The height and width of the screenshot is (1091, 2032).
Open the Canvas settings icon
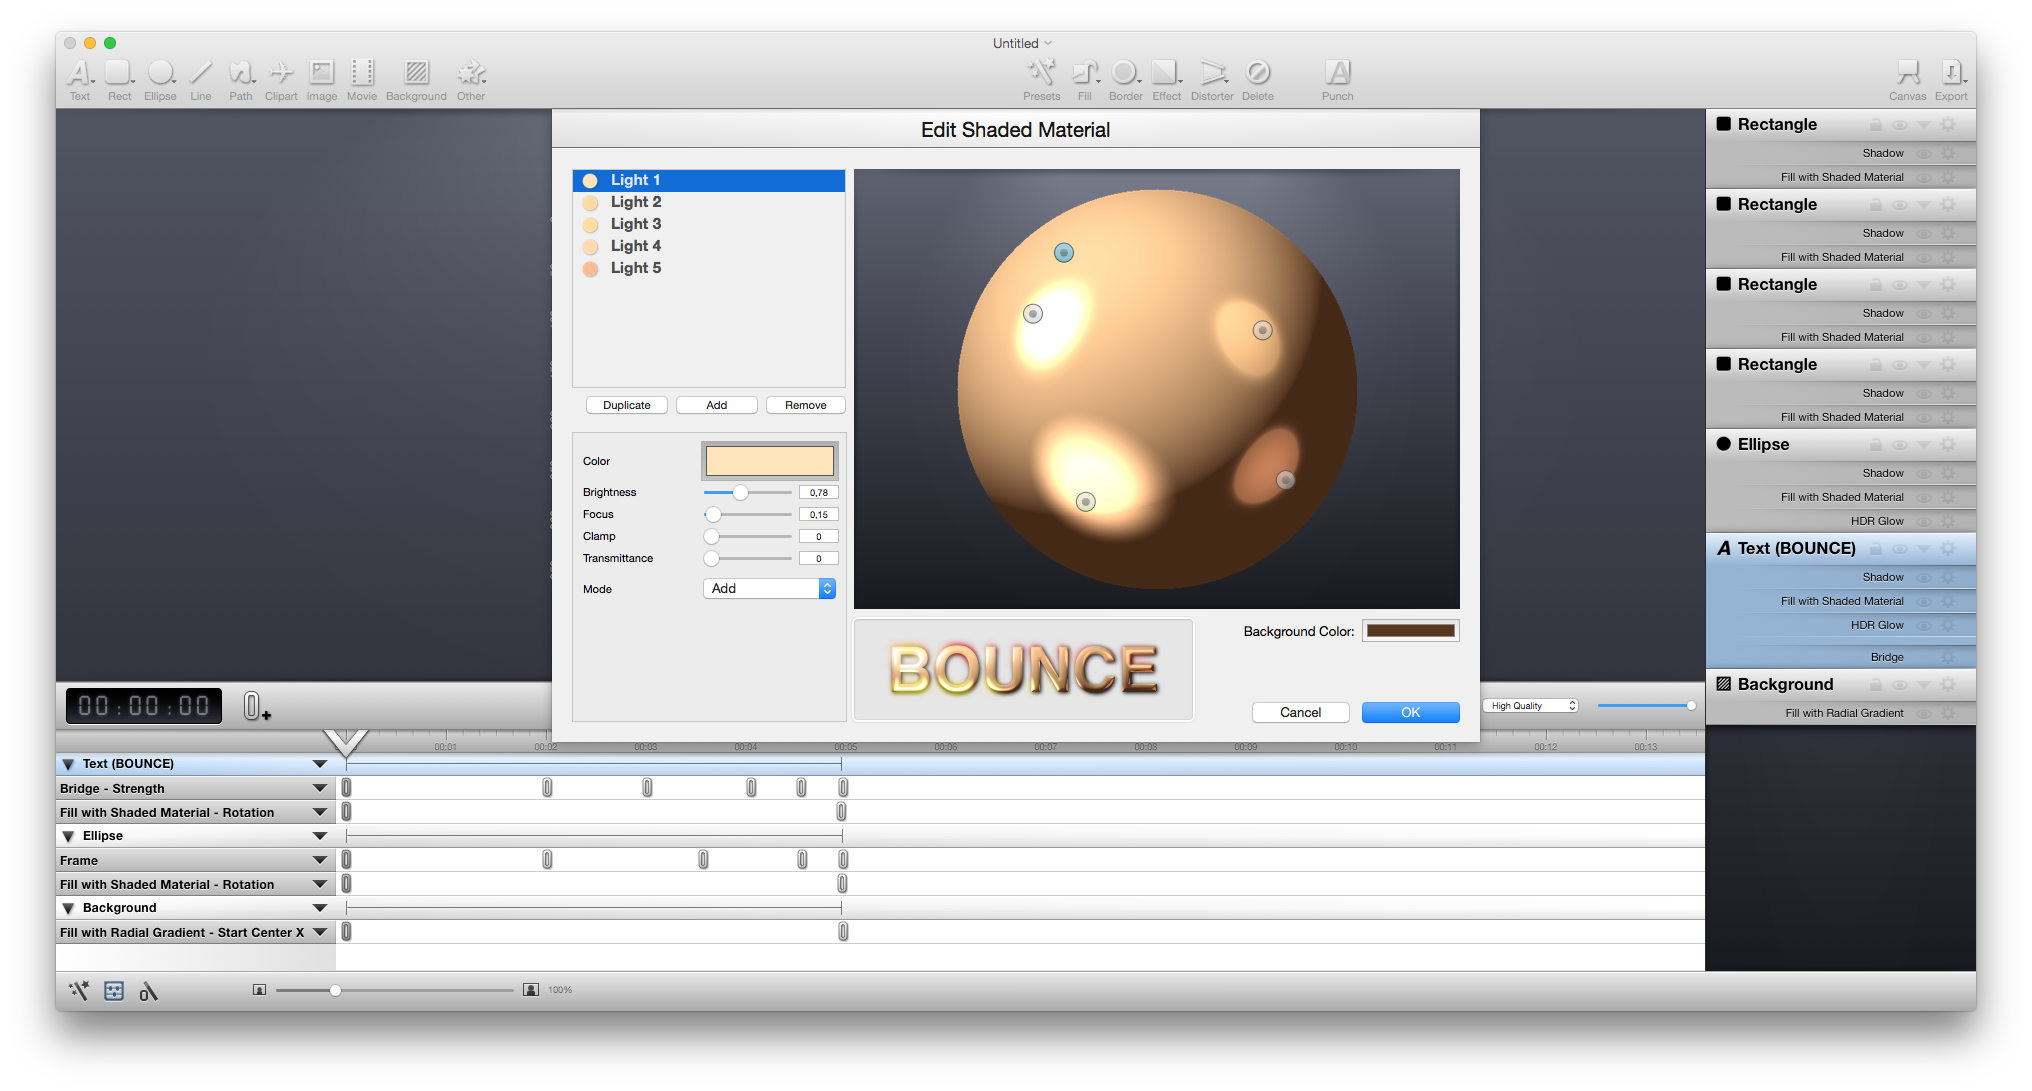tap(1907, 73)
